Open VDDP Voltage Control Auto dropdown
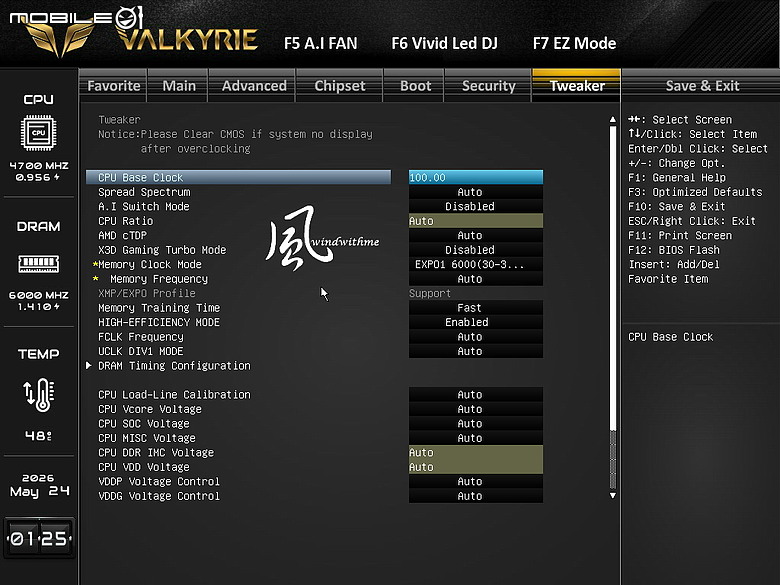This screenshot has height=585, width=780. [476, 481]
